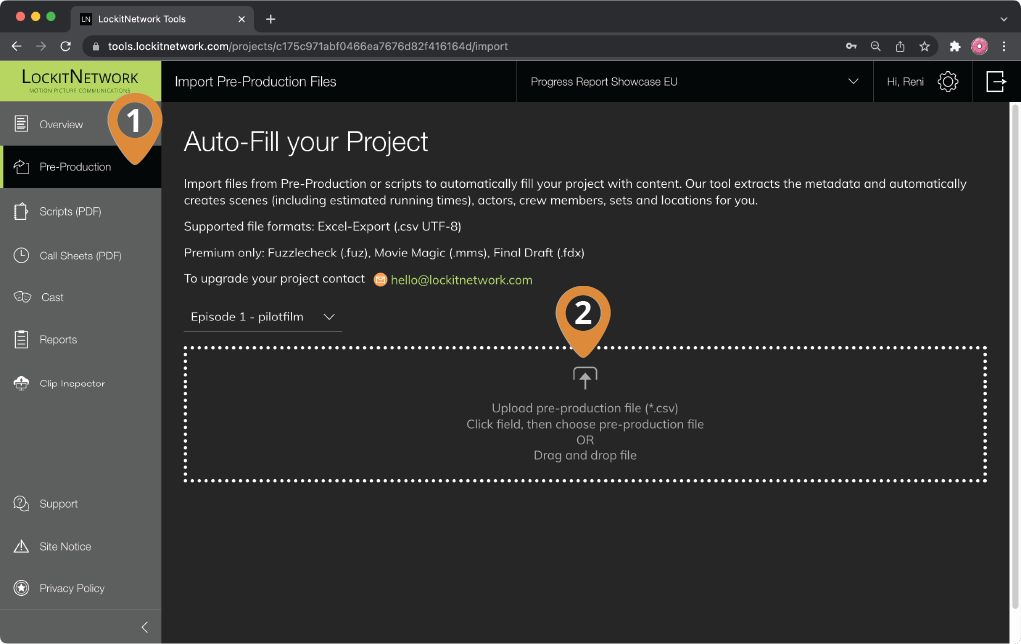
Task: Open the browser extensions puzzle icon
Action: [x=955, y=46]
